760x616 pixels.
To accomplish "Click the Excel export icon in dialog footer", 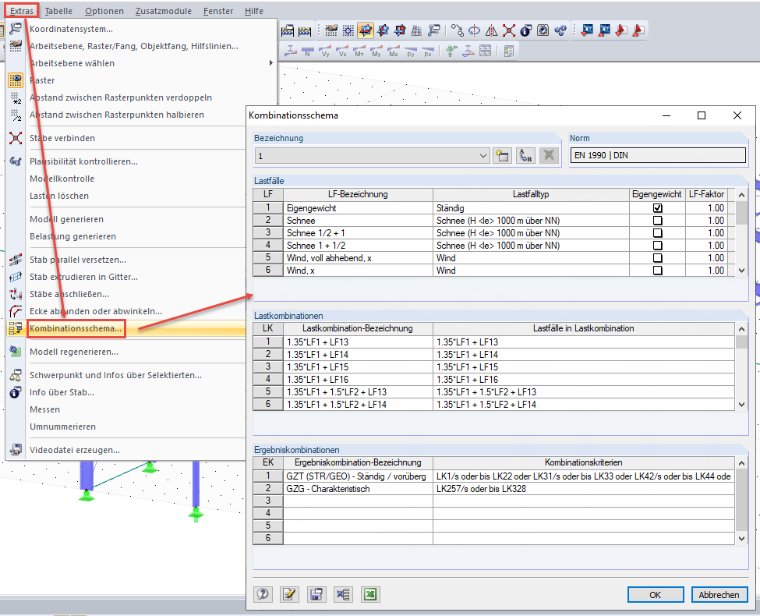I will coord(370,594).
